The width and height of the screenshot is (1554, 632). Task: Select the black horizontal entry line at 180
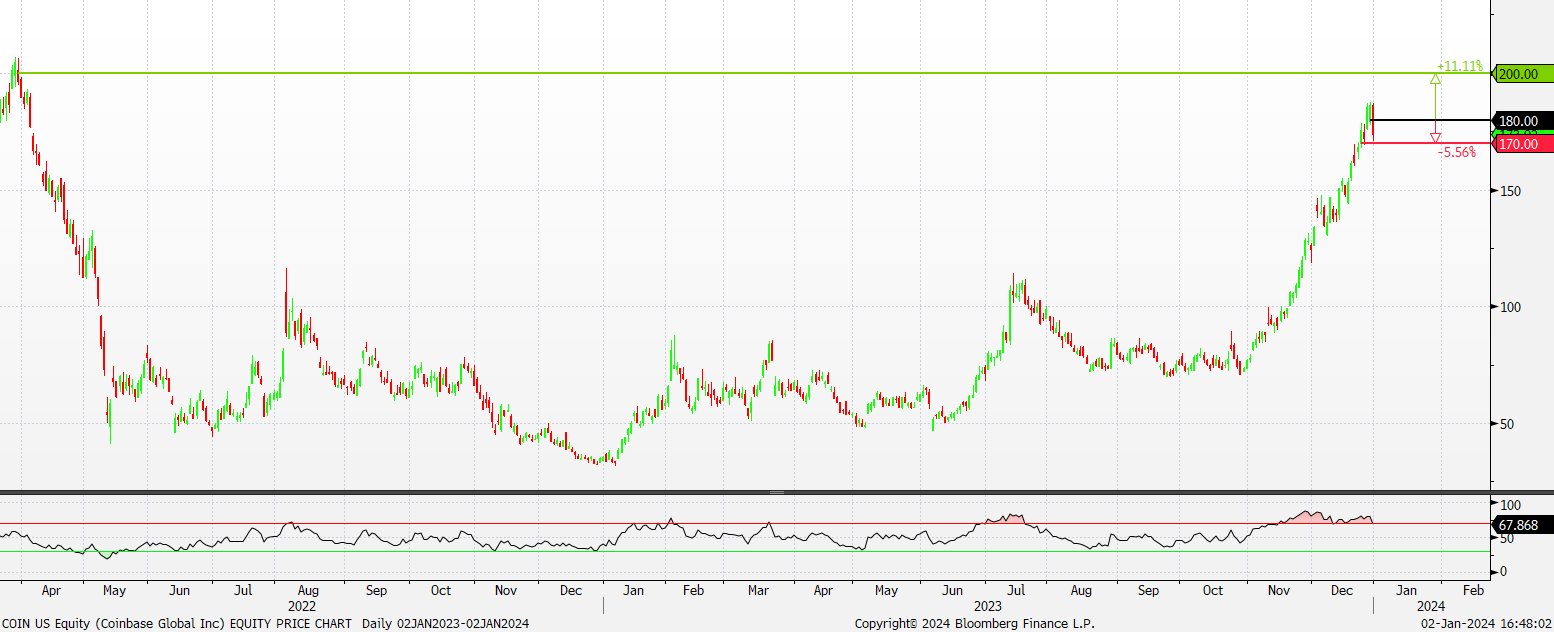(x=1420, y=120)
